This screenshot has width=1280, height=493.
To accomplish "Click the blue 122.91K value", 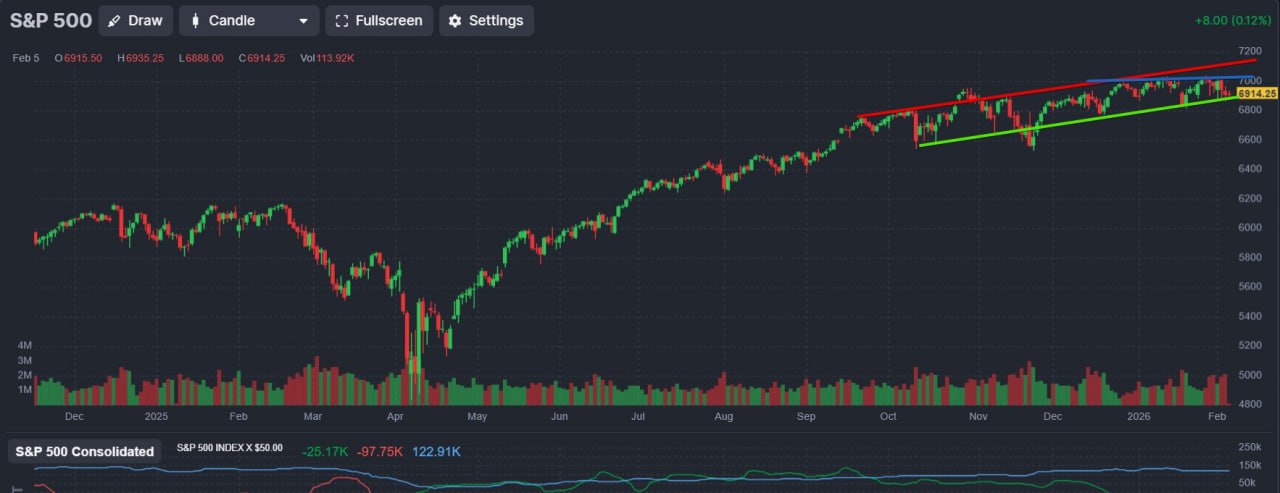I will 436,451.
